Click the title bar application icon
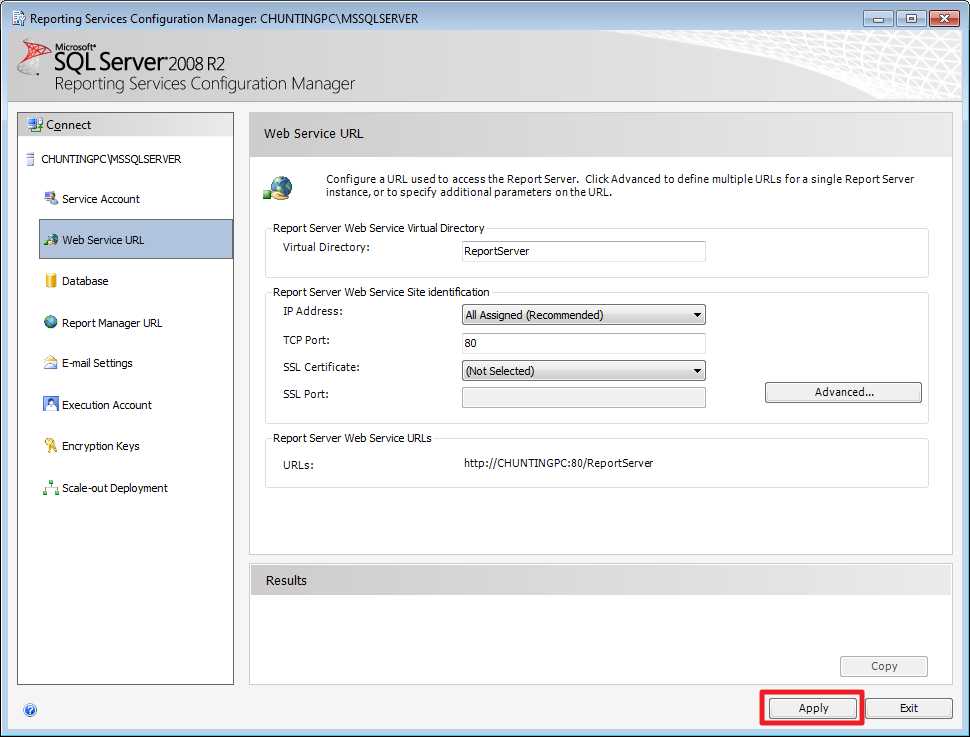The height and width of the screenshot is (737, 970). tap(19, 19)
